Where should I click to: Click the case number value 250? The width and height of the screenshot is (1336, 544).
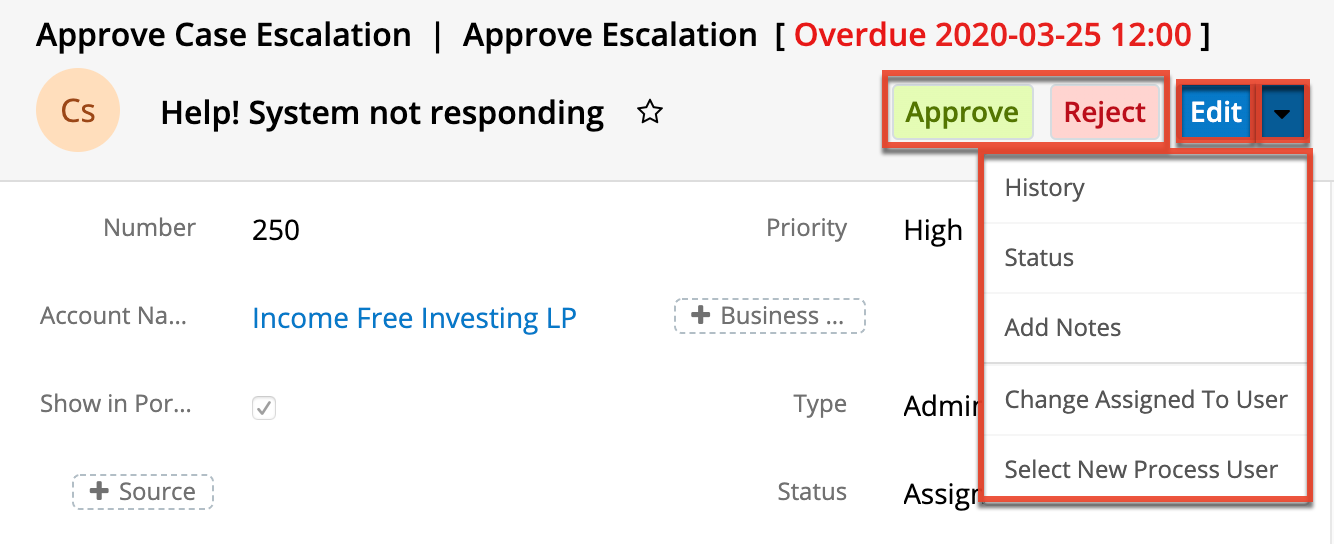click(x=276, y=231)
